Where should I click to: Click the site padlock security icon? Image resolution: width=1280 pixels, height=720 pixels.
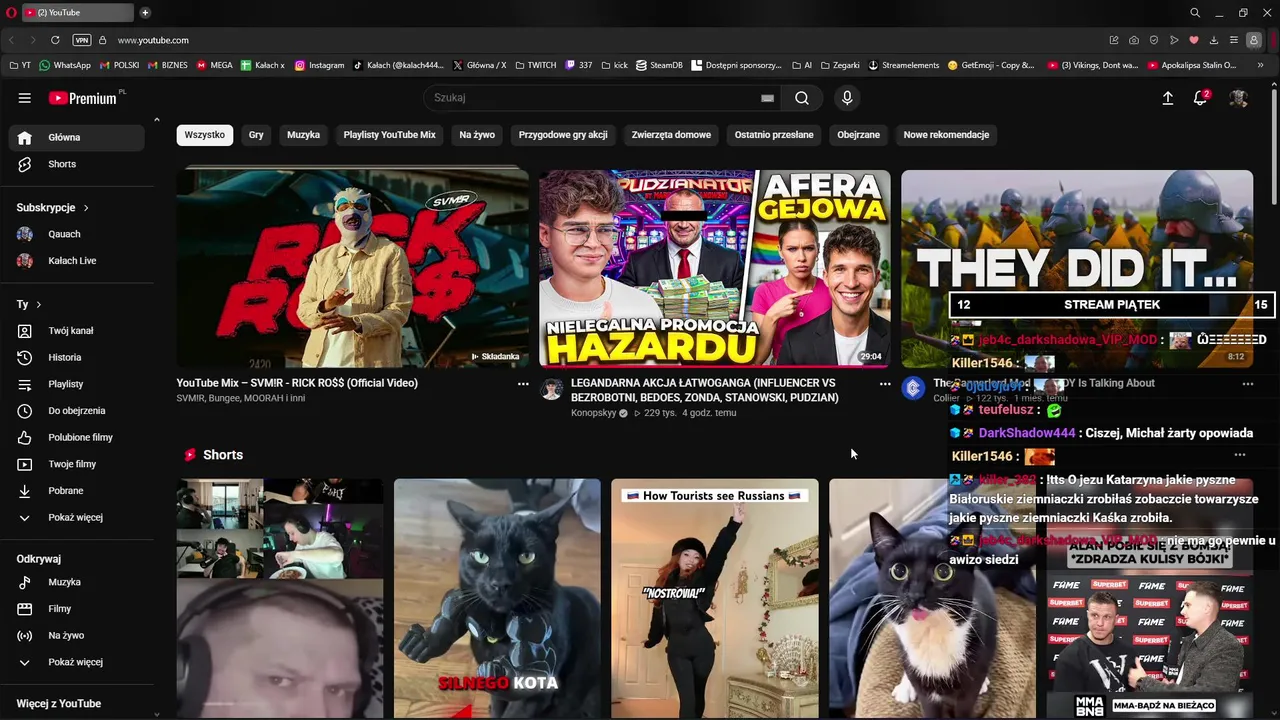[x=102, y=40]
